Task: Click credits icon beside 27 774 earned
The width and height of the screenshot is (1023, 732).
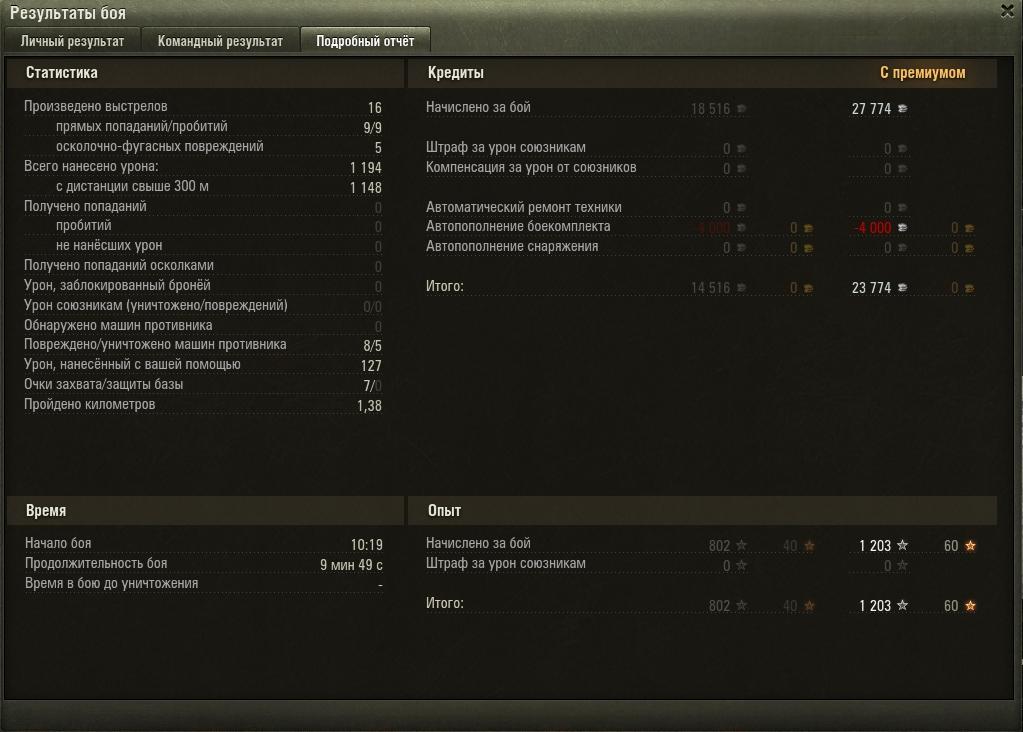Action: [x=902, y=108]
